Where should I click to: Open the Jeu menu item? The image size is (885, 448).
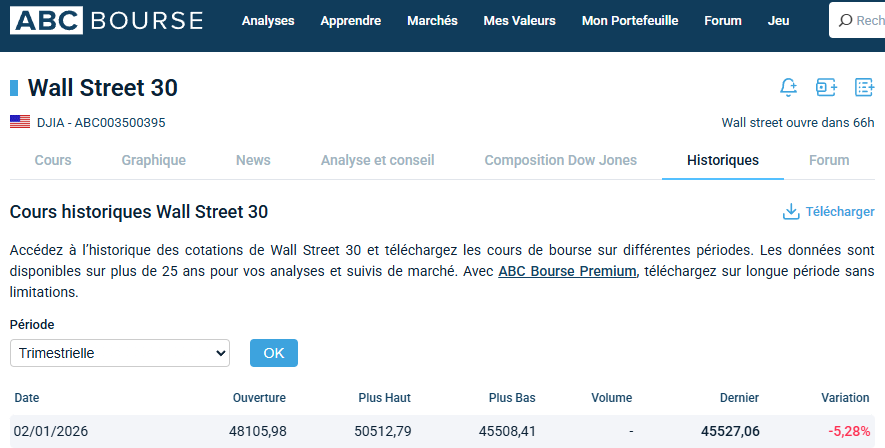coord(778,21)
